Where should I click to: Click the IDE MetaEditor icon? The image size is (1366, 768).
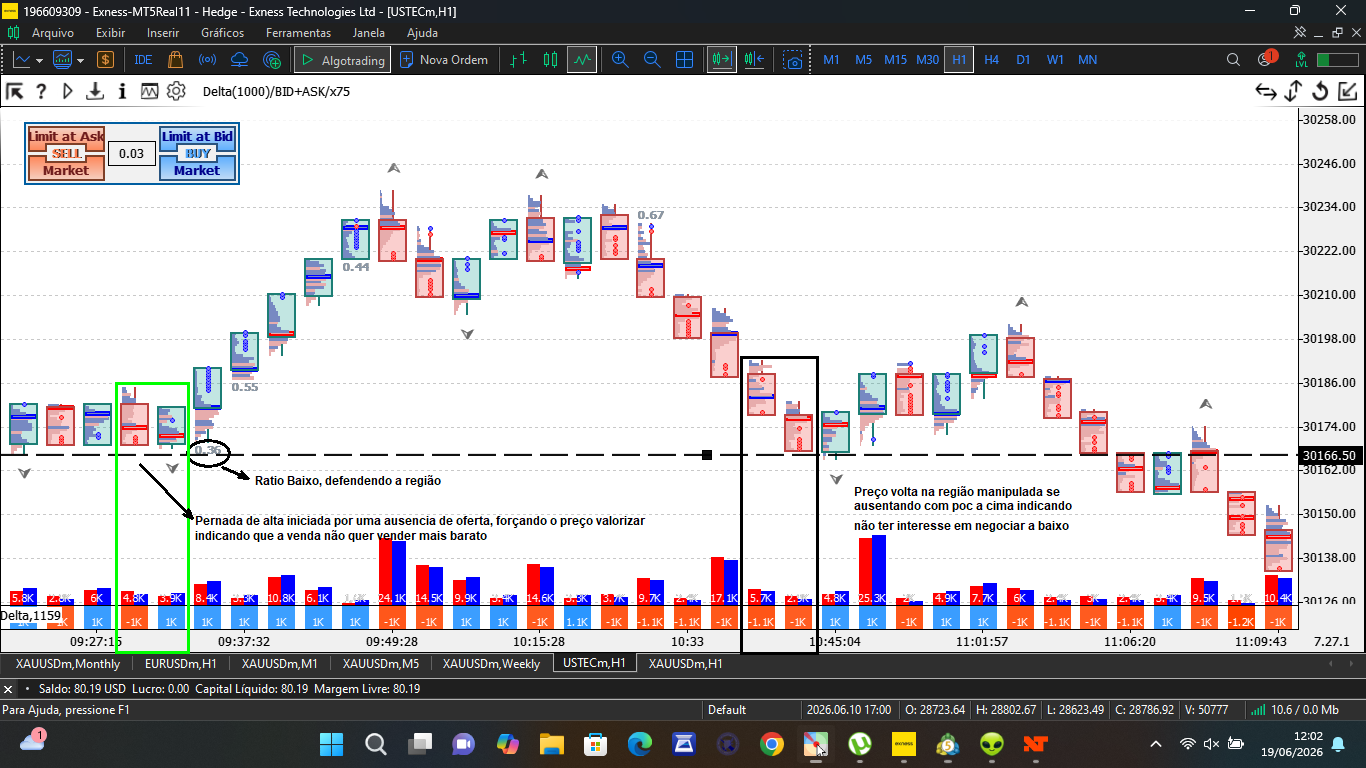(x=143, y=60)
